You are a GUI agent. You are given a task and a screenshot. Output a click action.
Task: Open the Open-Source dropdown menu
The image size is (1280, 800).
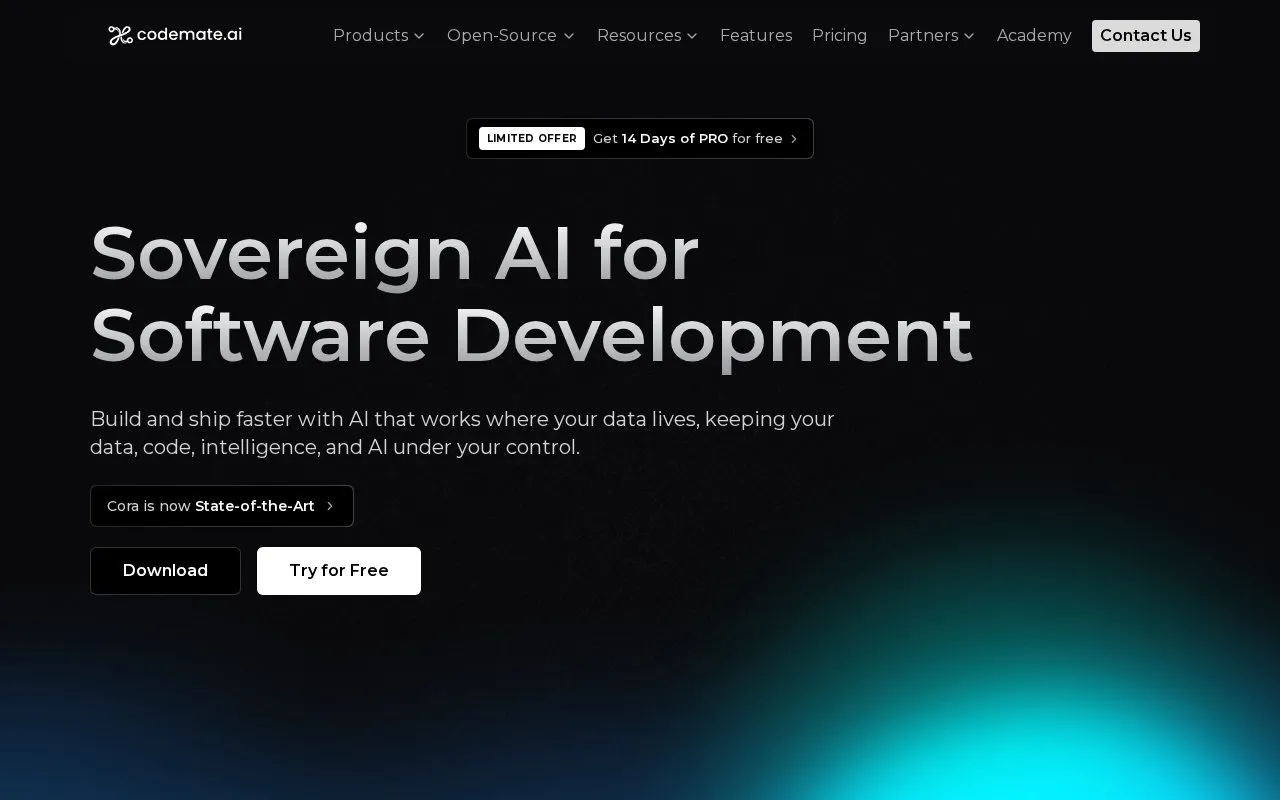click(511, 36)
